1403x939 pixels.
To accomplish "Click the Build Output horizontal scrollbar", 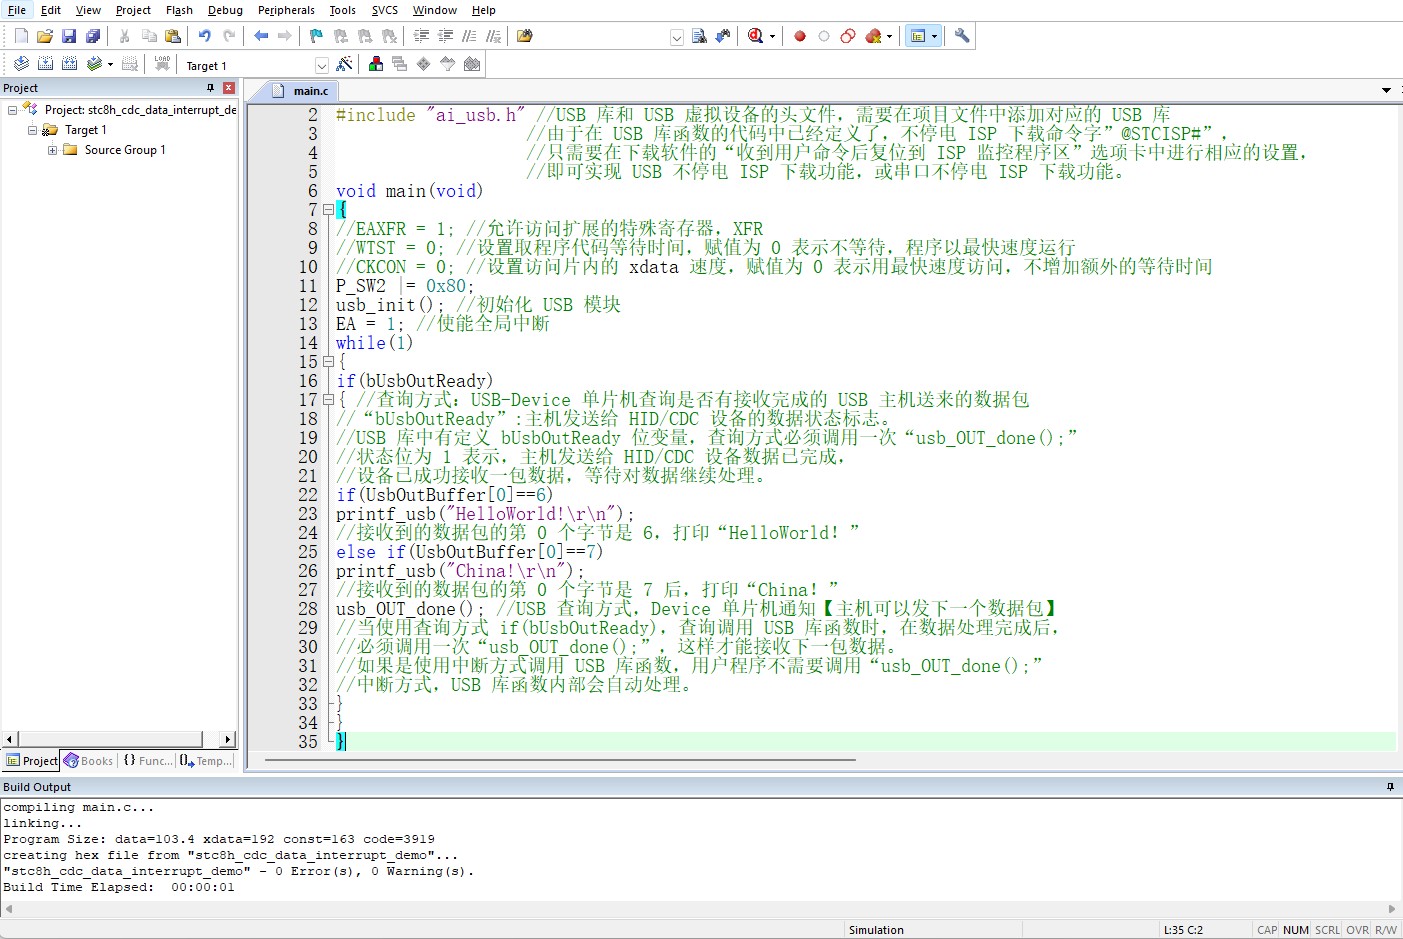I will [x=700, y=909].
